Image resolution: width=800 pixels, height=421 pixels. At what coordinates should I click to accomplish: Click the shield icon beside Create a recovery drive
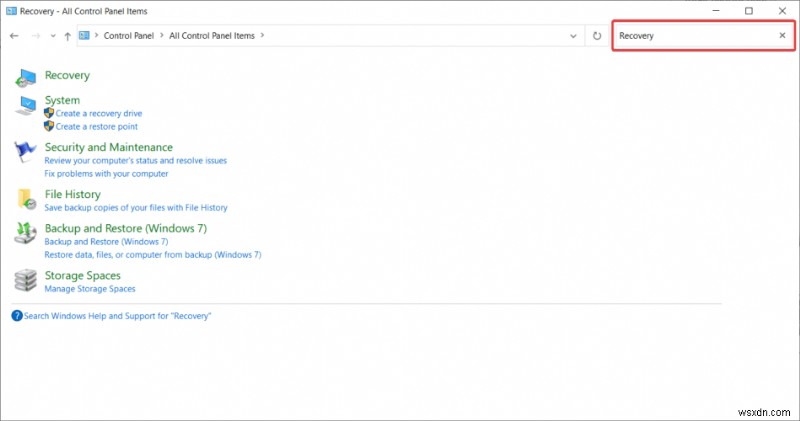click(49, 113)
